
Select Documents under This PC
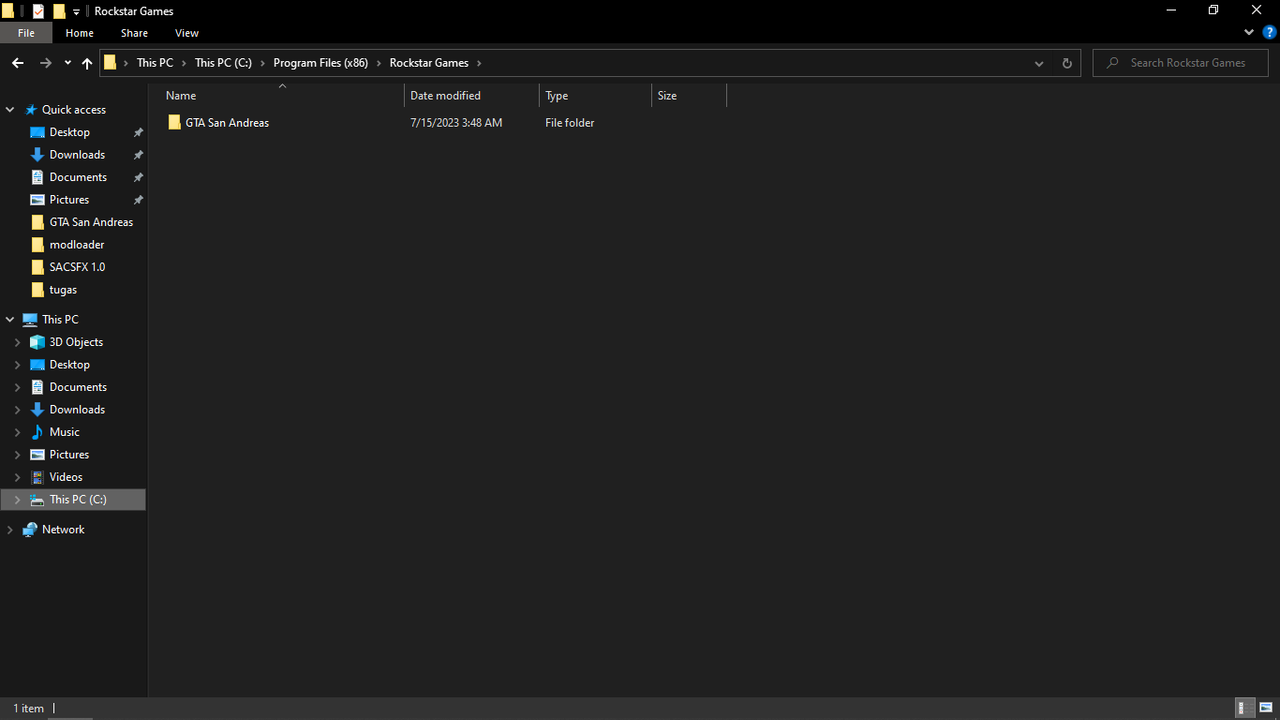click(78, 387)
